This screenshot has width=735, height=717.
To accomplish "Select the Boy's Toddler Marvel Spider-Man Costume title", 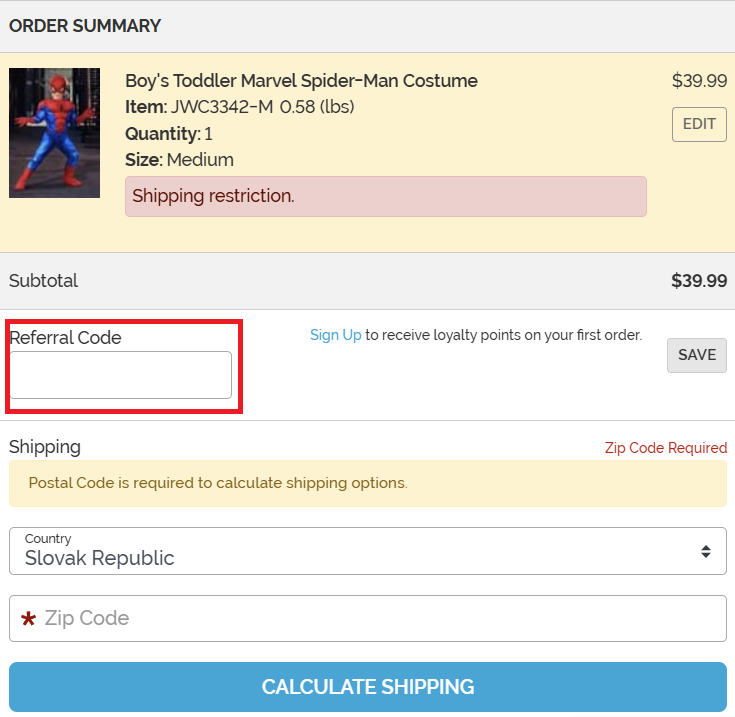I will [301, 81].
